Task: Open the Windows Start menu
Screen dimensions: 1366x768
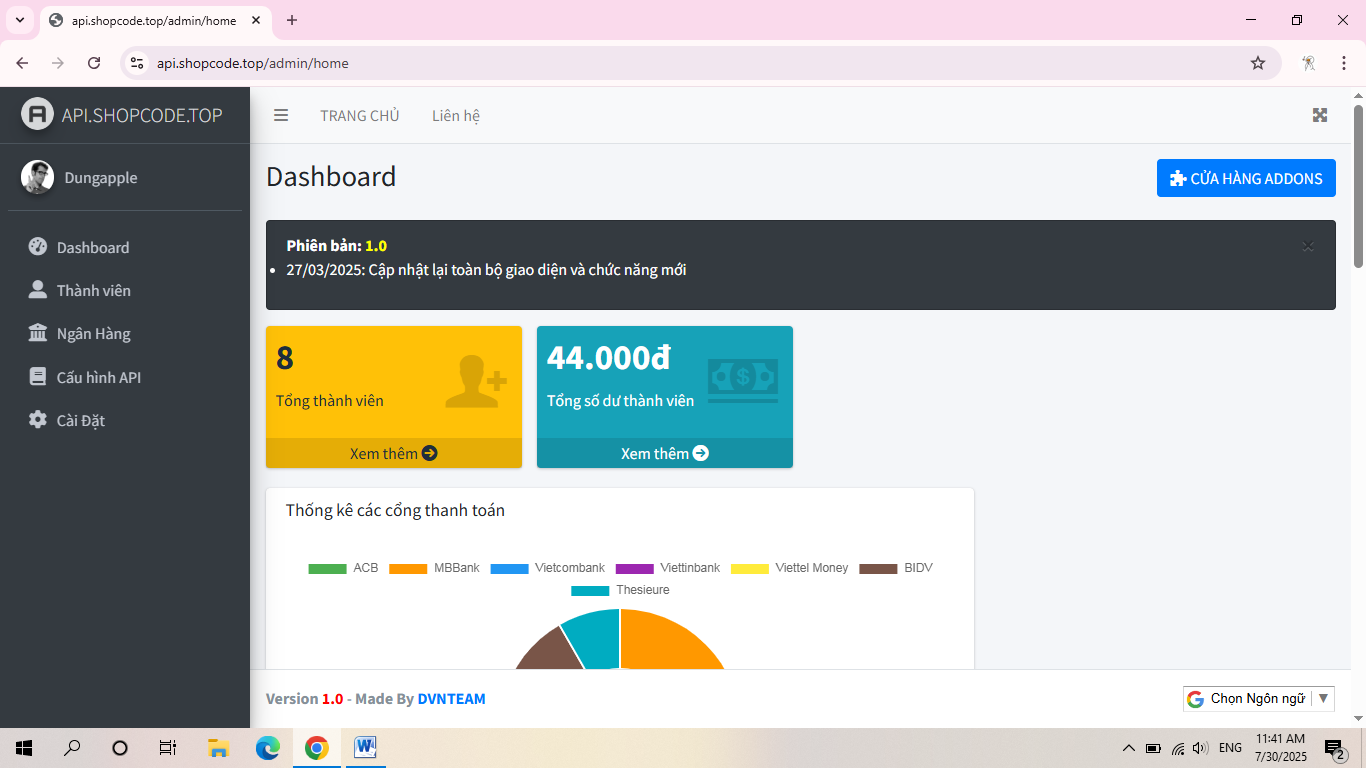Action: pyautogui.click(x=24, y=748)
